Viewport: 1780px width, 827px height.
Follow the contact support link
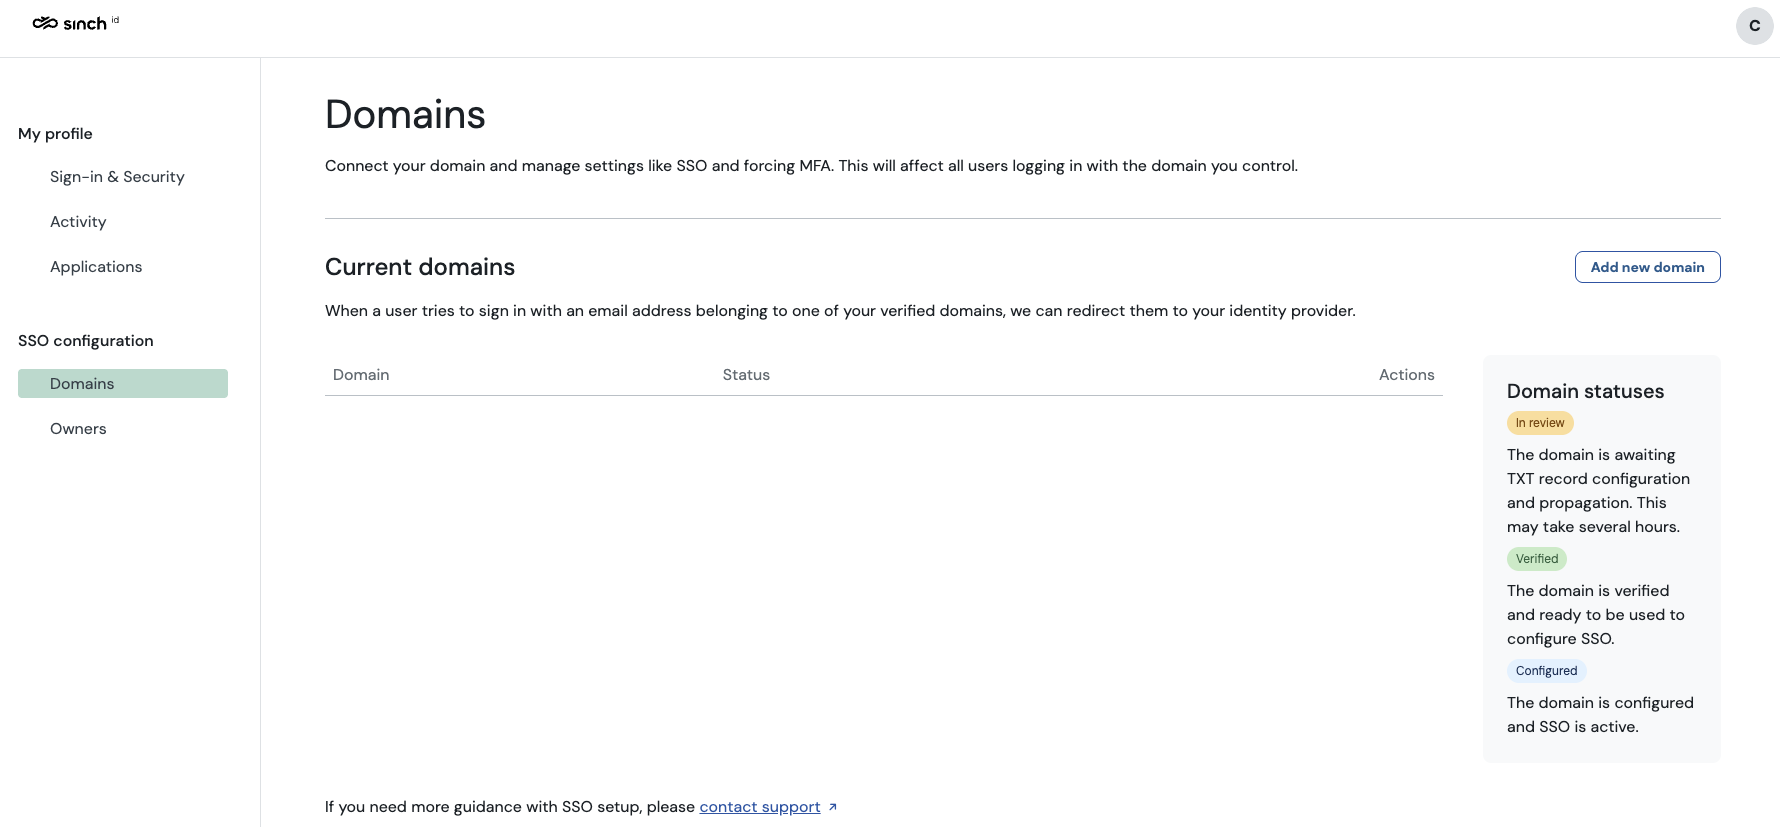tap(759, 807)
